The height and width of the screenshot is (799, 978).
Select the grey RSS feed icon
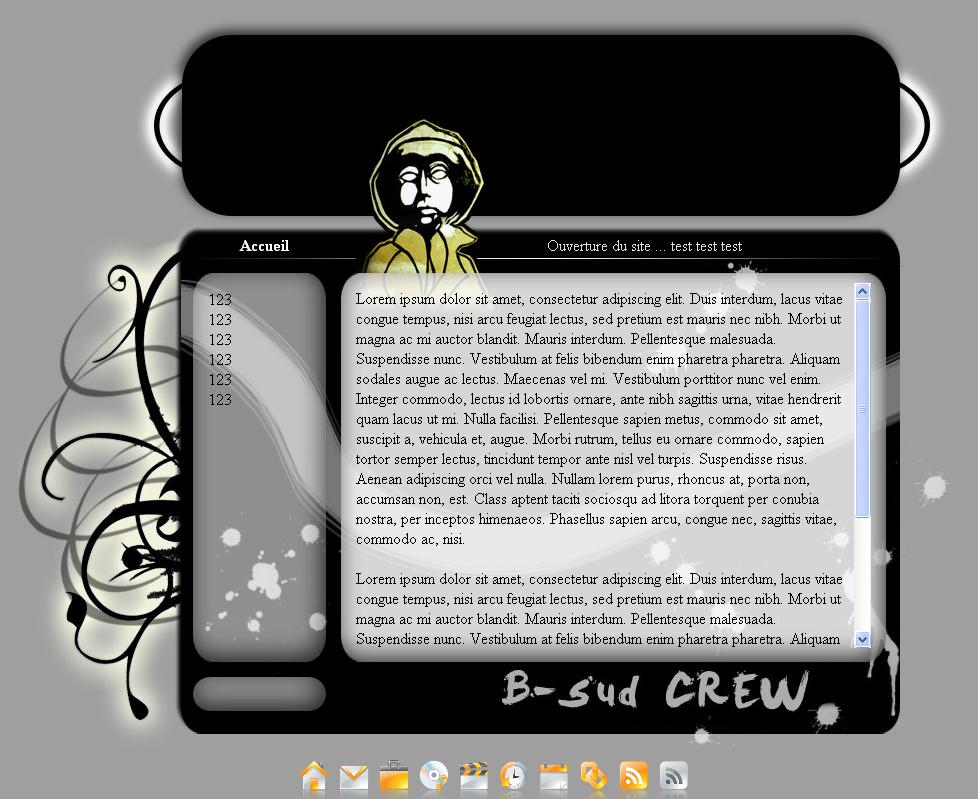(x=674, y=777)
